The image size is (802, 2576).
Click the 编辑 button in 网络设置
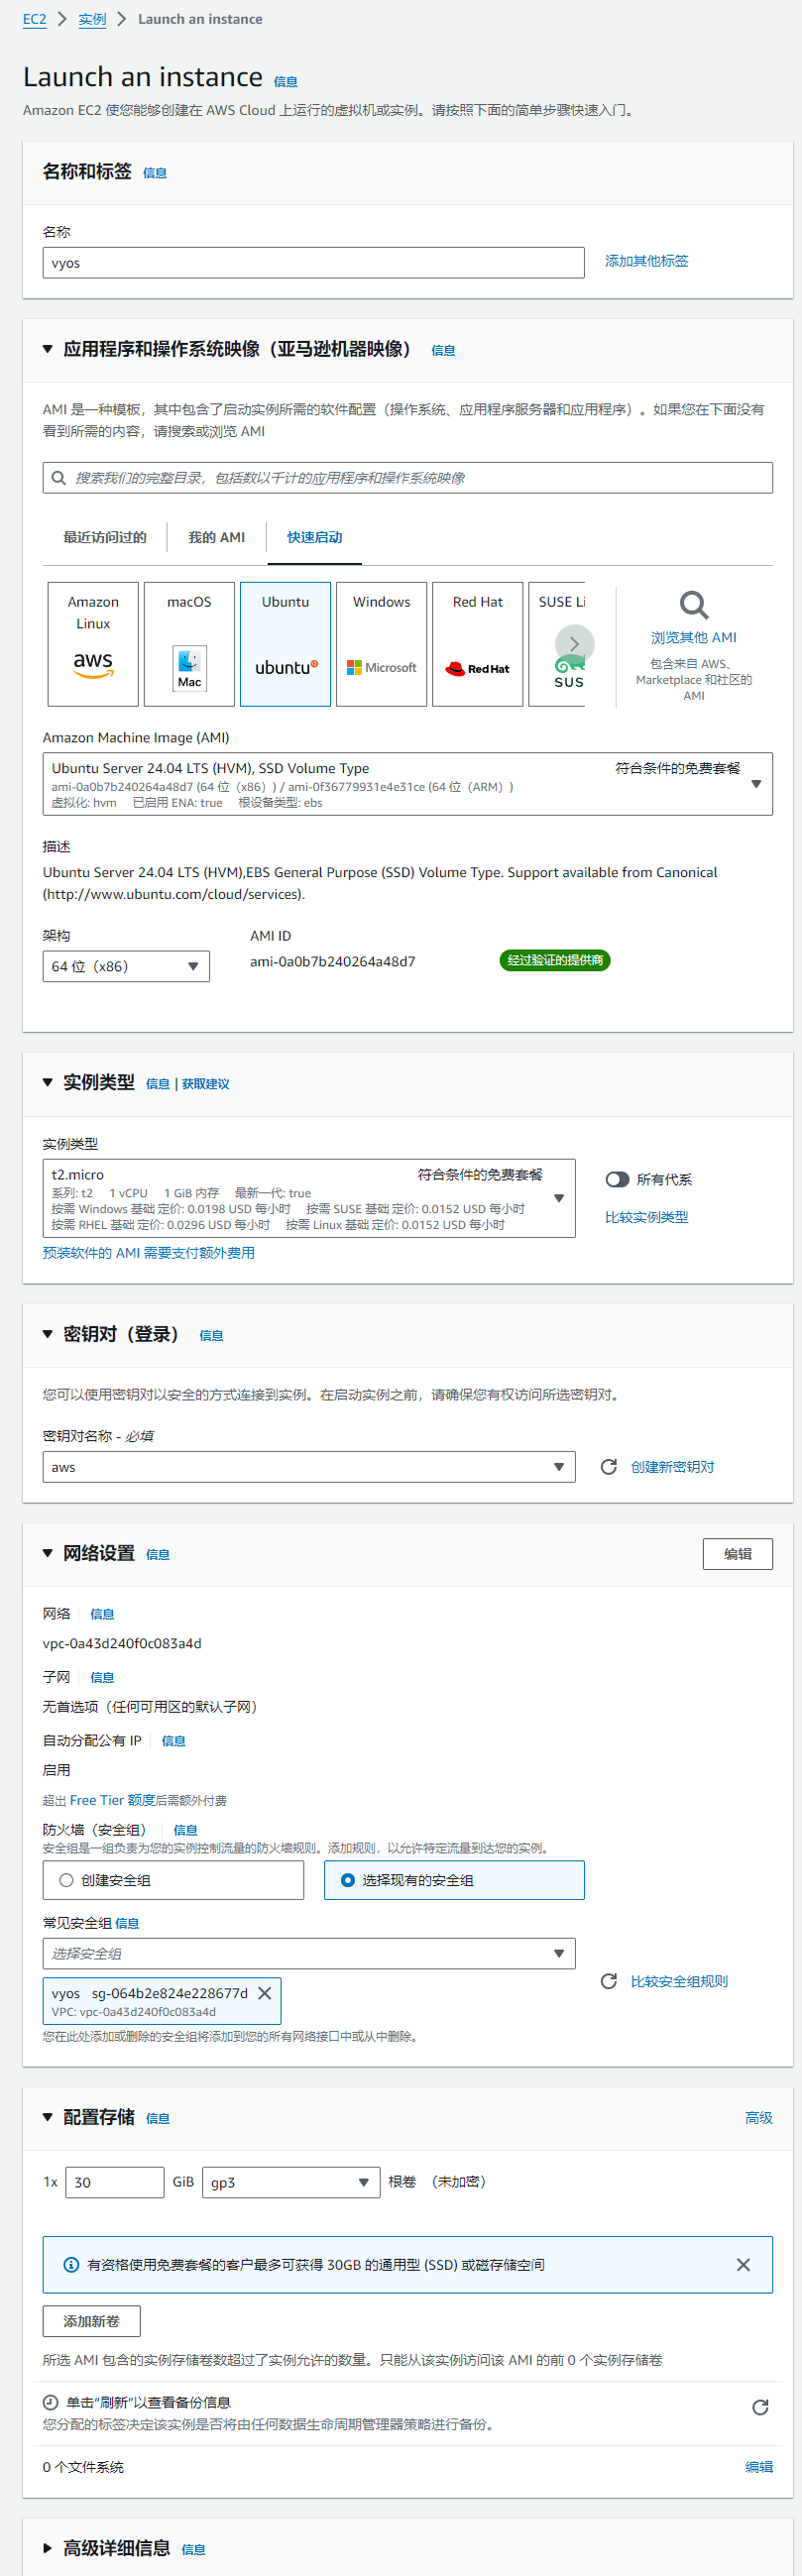[x=738, y=1554]
